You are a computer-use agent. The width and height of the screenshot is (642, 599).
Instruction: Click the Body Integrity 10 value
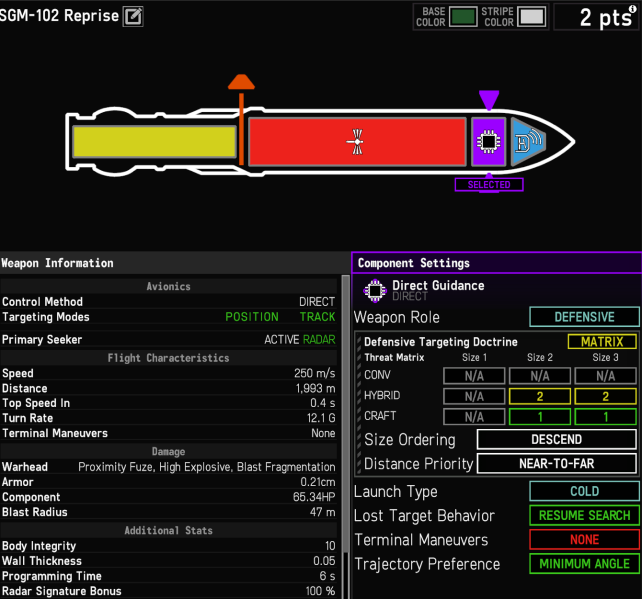tap(330, 546)
